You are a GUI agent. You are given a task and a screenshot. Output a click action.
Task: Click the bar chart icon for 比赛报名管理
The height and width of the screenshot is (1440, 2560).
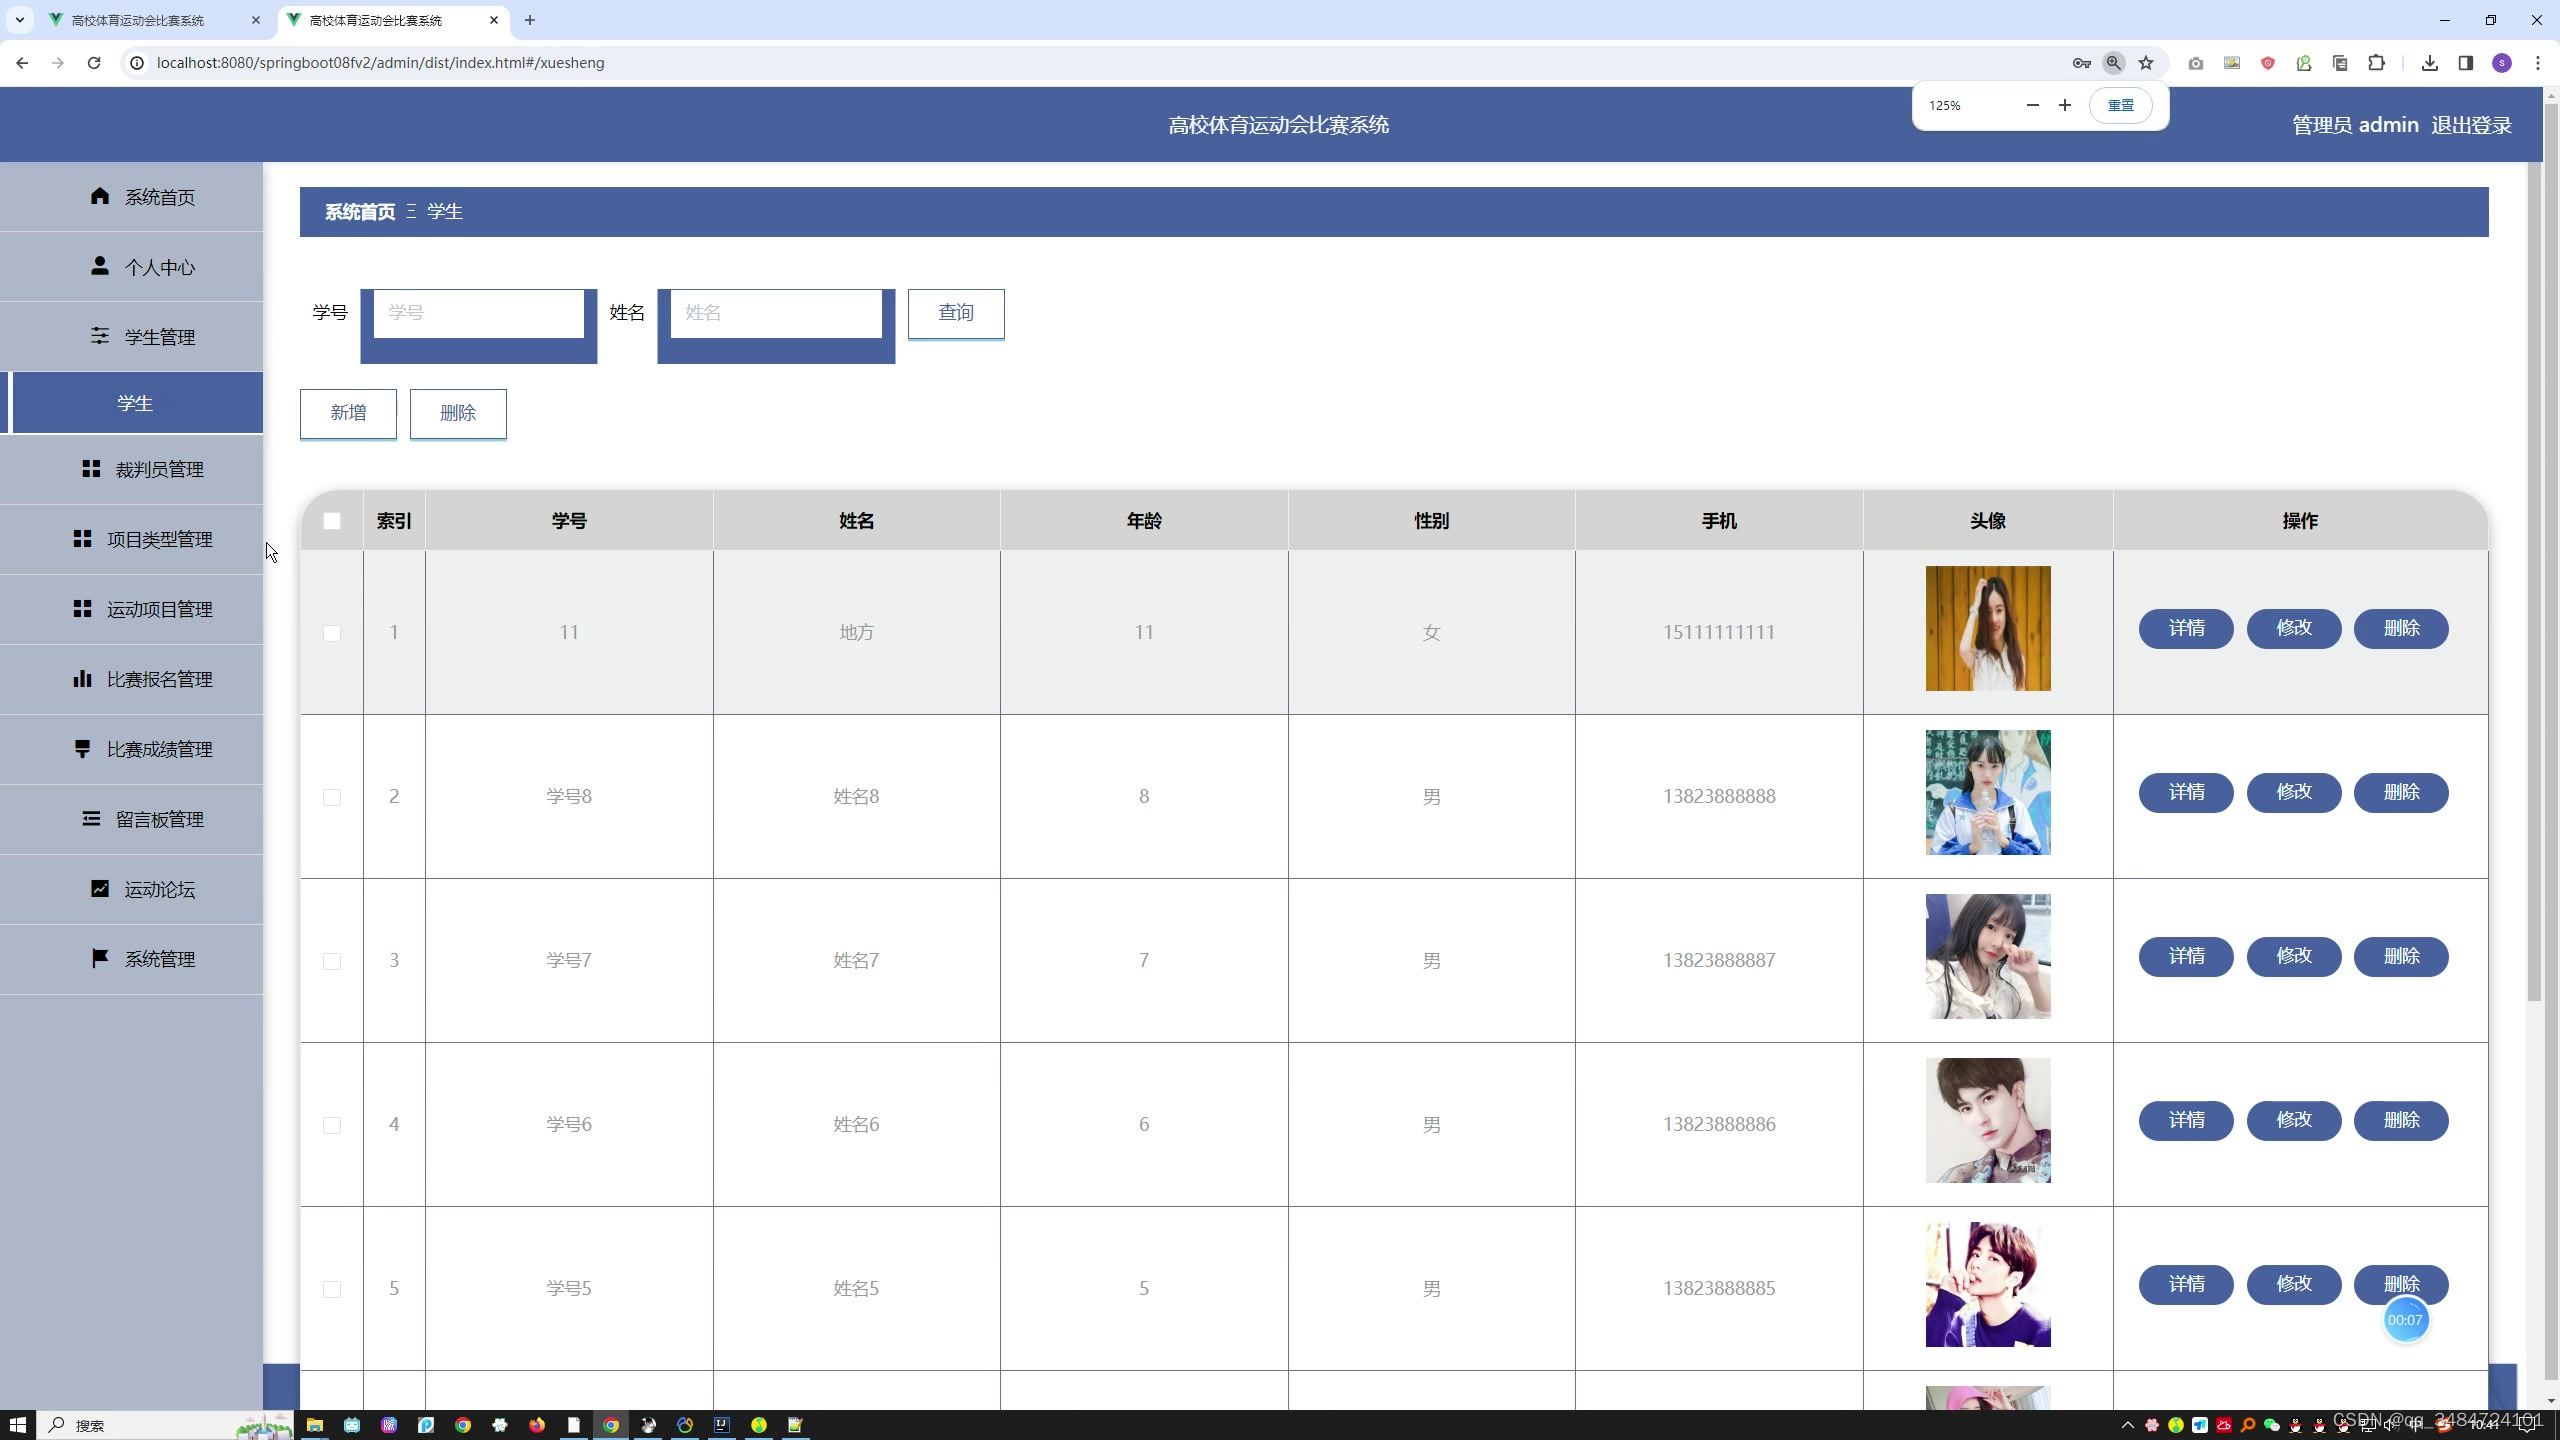[x=82, y=679]
